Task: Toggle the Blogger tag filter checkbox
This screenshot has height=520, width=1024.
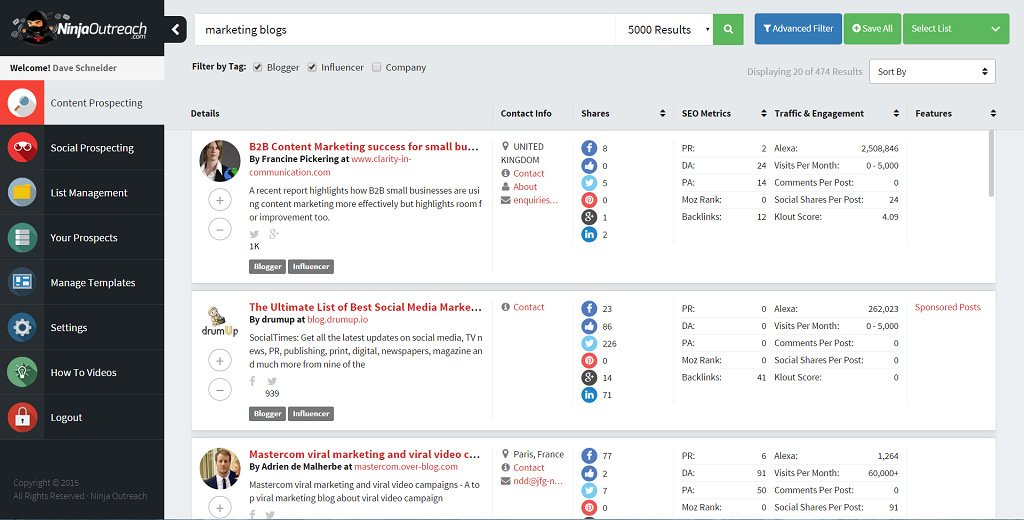Action: click(257, 67)
